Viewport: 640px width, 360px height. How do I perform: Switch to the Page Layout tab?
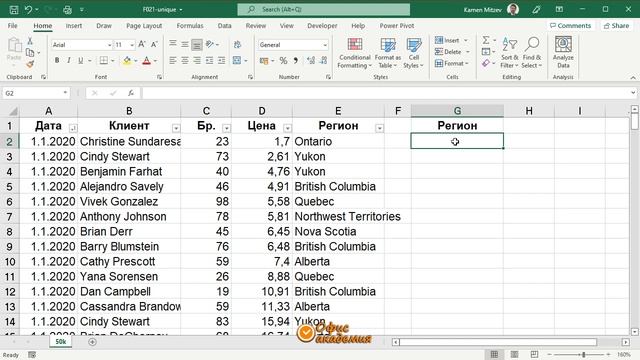(144, 25)
